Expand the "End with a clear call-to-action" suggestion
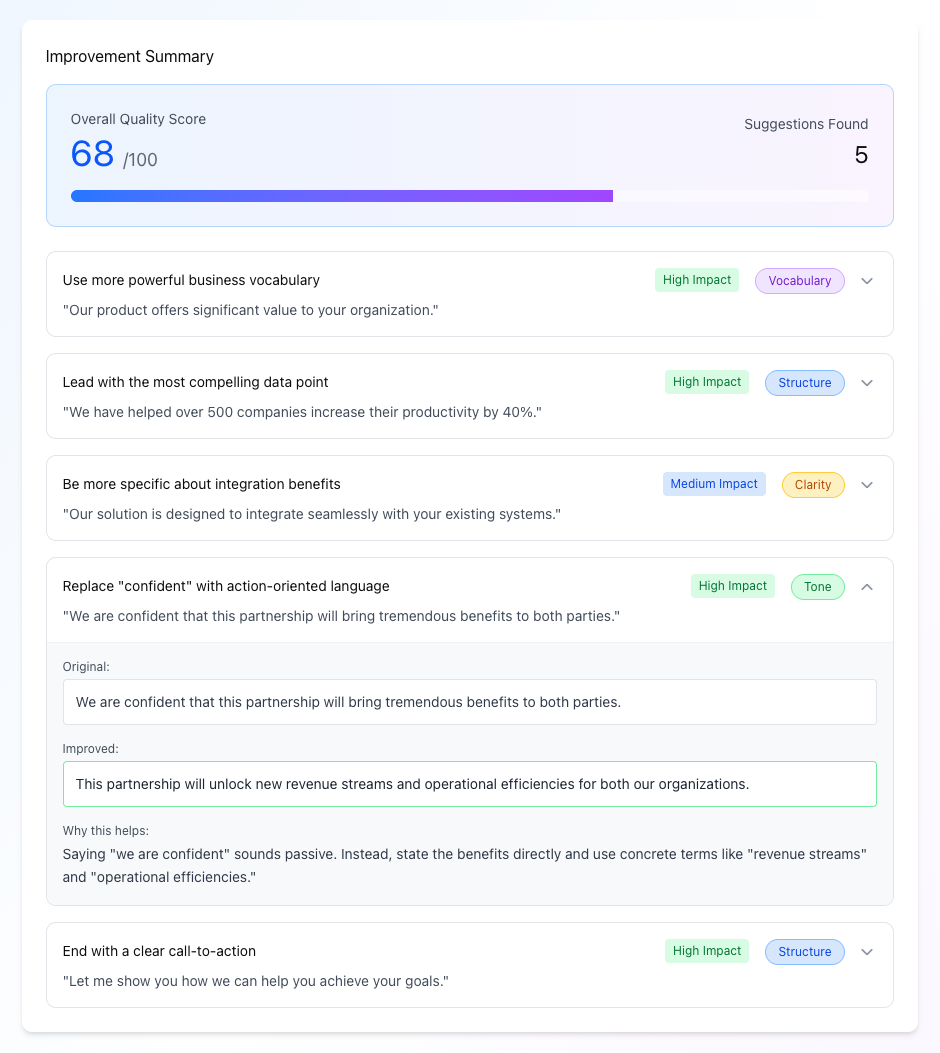940x1053 pixels. [x=867, y=952]
